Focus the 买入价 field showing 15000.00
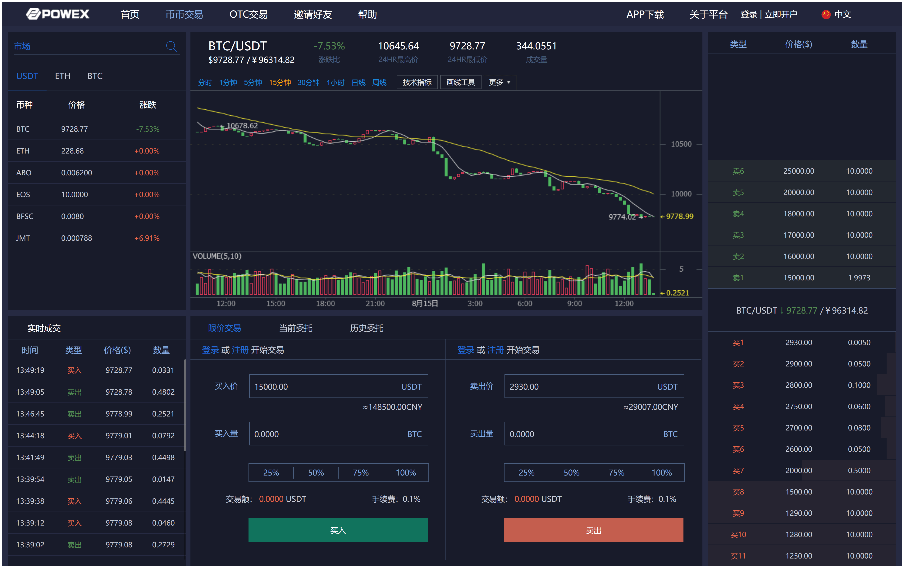This screenshot has width=903, height=566. pyautogui.click(x=339, y=386)
